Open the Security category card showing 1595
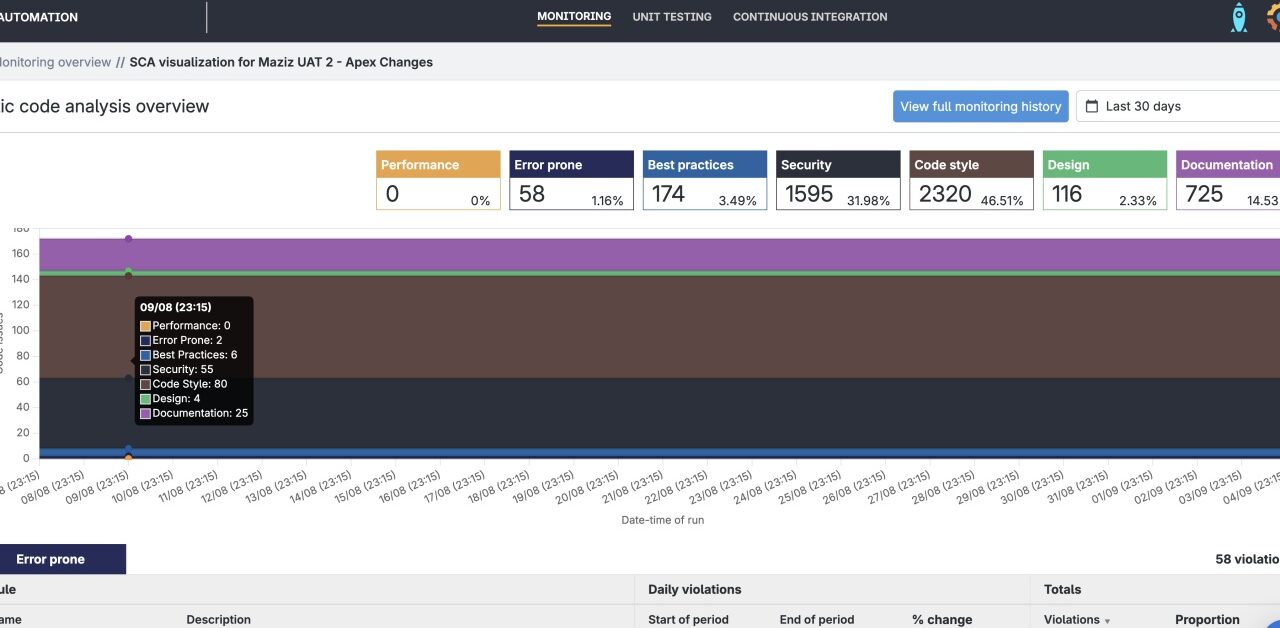 point(838,179)
